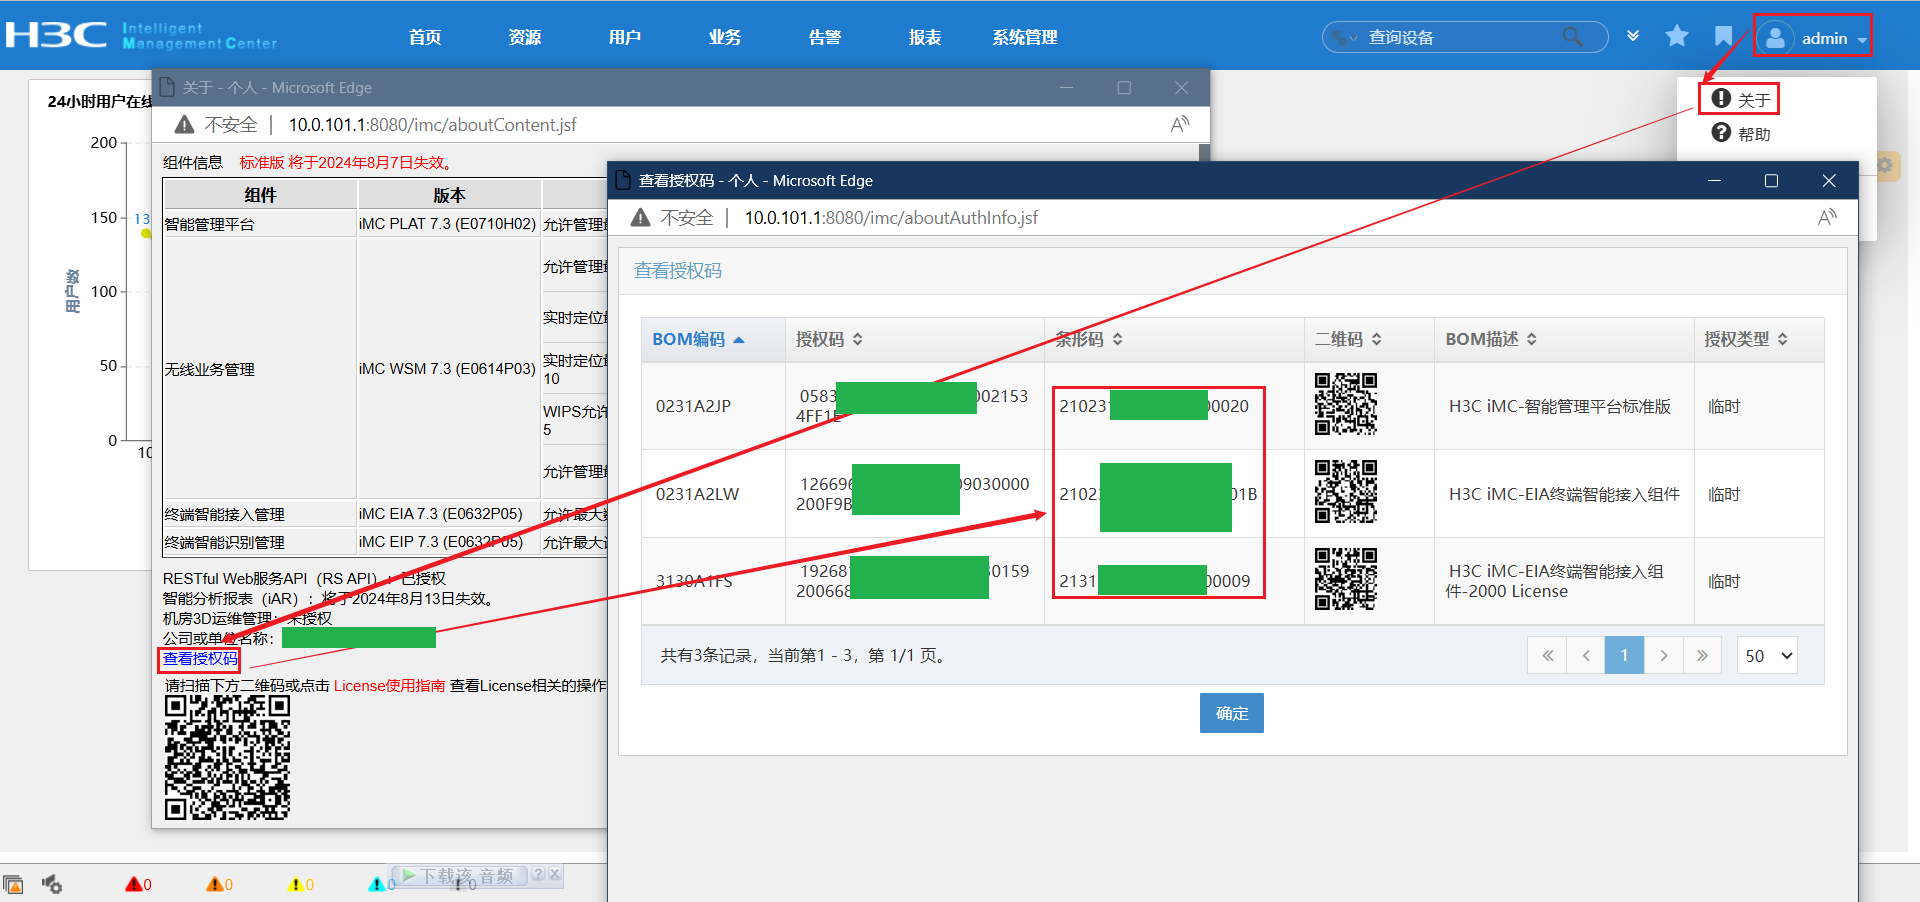The height and width of the screenshot is (902, 1920).
Task: Click the H3C iMC-EIA终端智能接入组件 description
Action: [1564, 494]
